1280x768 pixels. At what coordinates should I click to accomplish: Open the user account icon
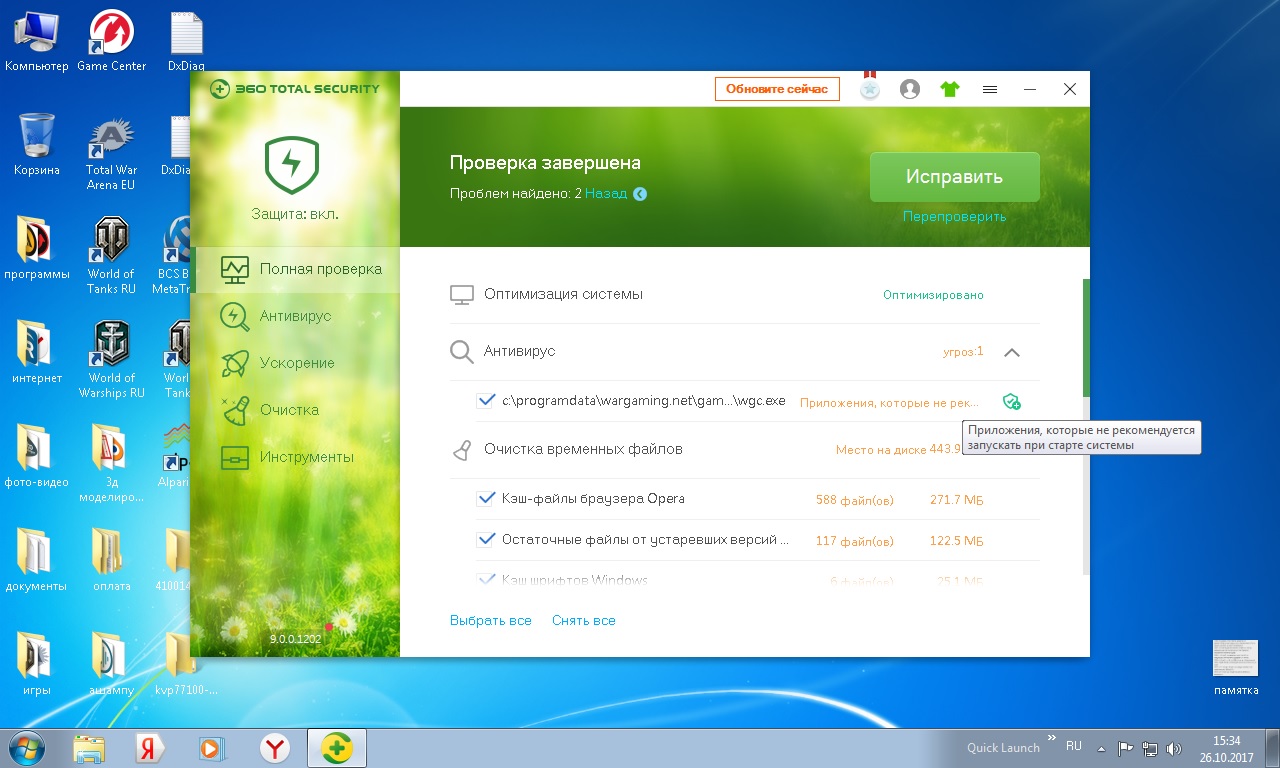(910, 89)
